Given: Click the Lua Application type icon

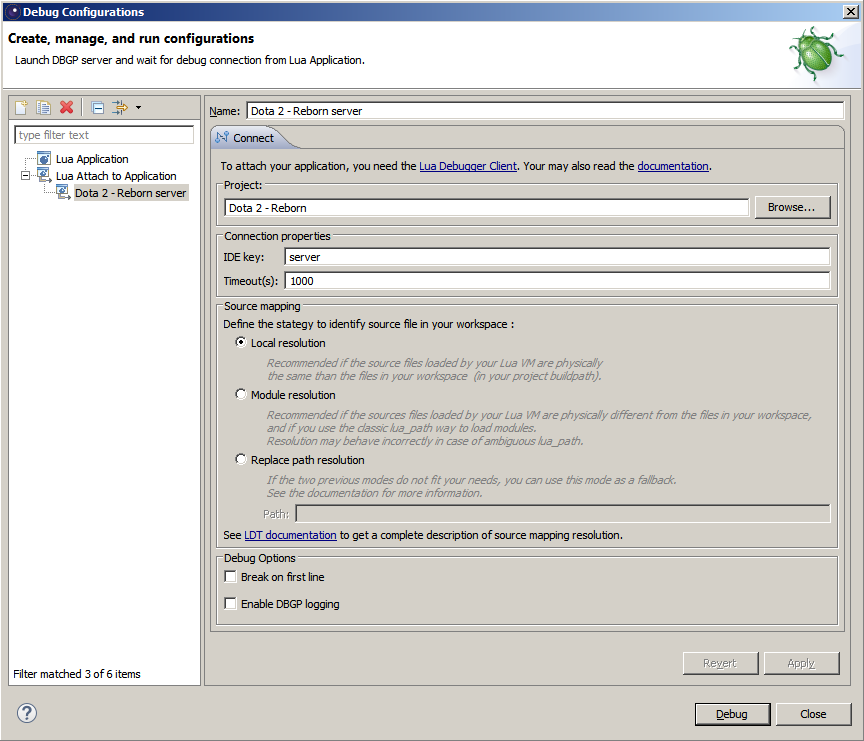Looking at the screenshot, I should 44,159.
